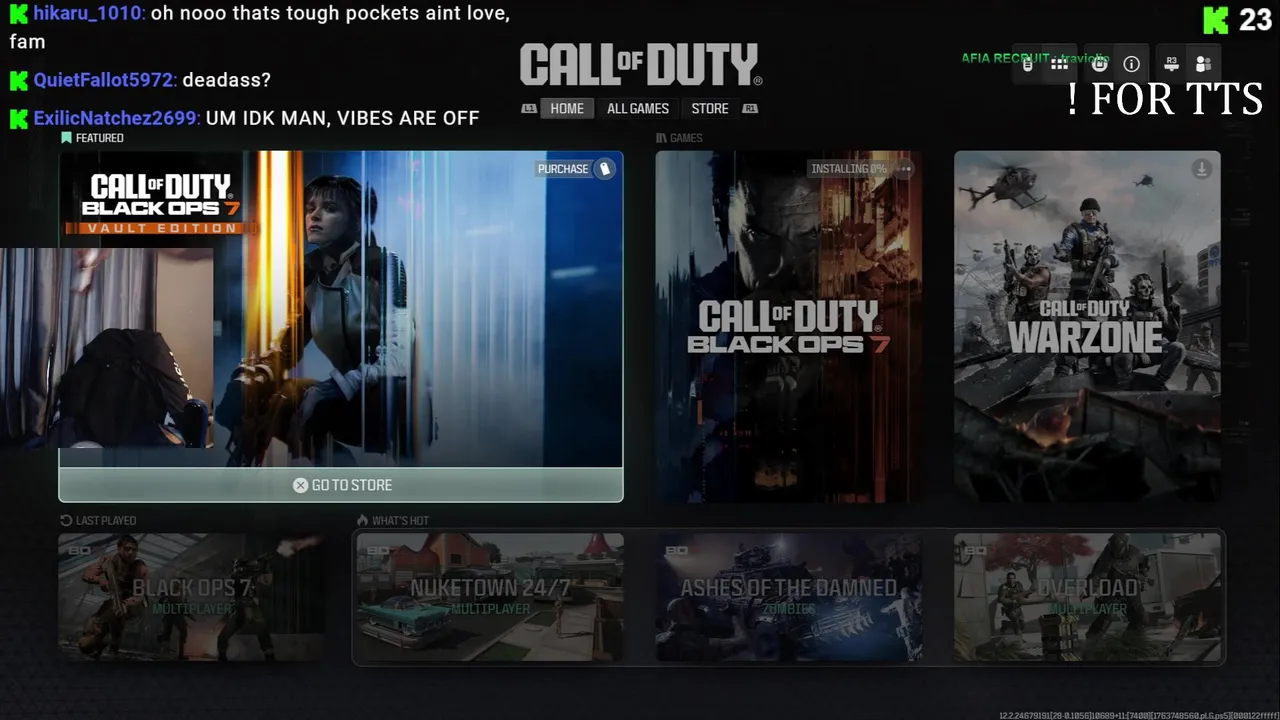Click the R1 bumper navigation icon

pos(750,109)
